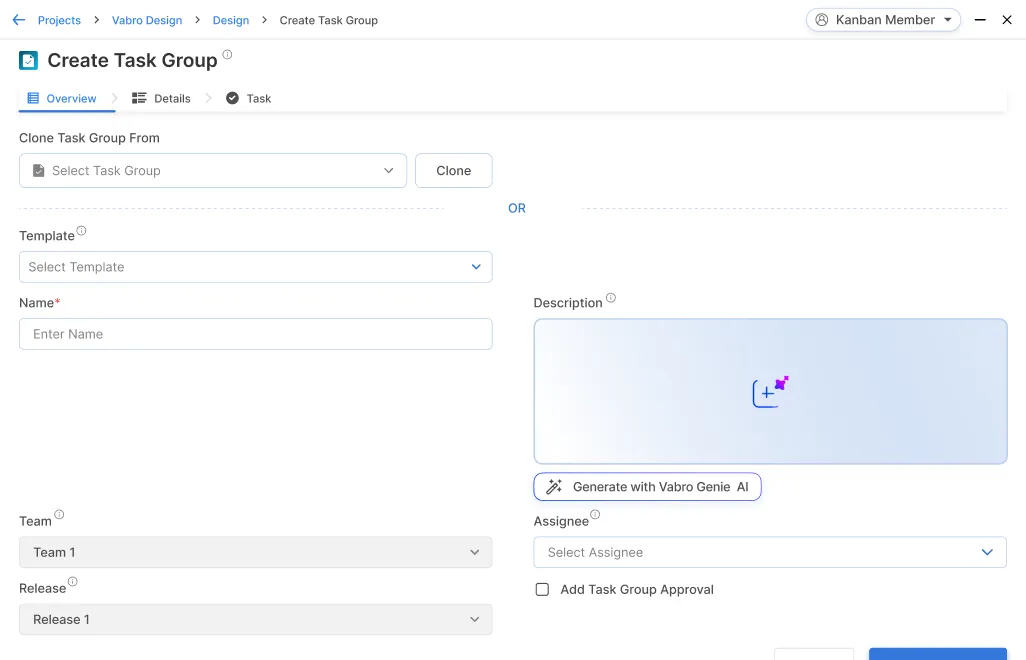
Task: Expand the Team 1 dropdown
Action: click(x=255, y=551)
